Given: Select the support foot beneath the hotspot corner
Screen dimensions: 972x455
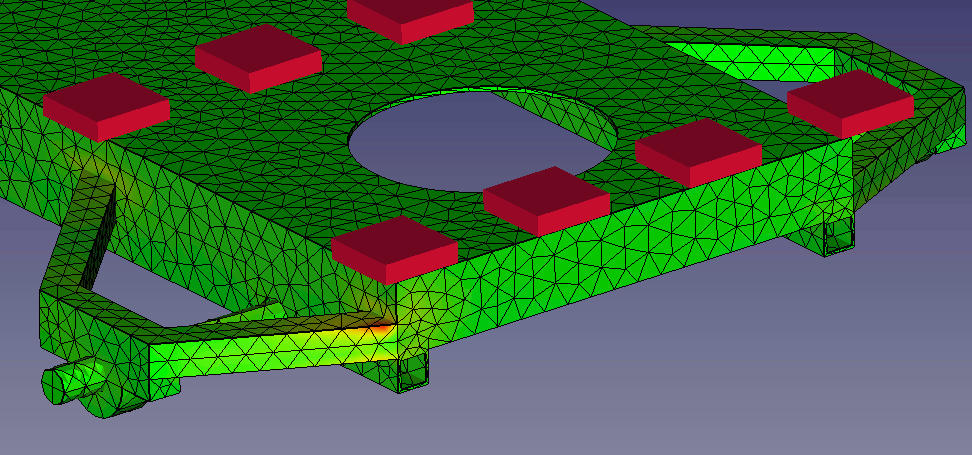Looking at the screenshot, I should [x=404, y=373].
